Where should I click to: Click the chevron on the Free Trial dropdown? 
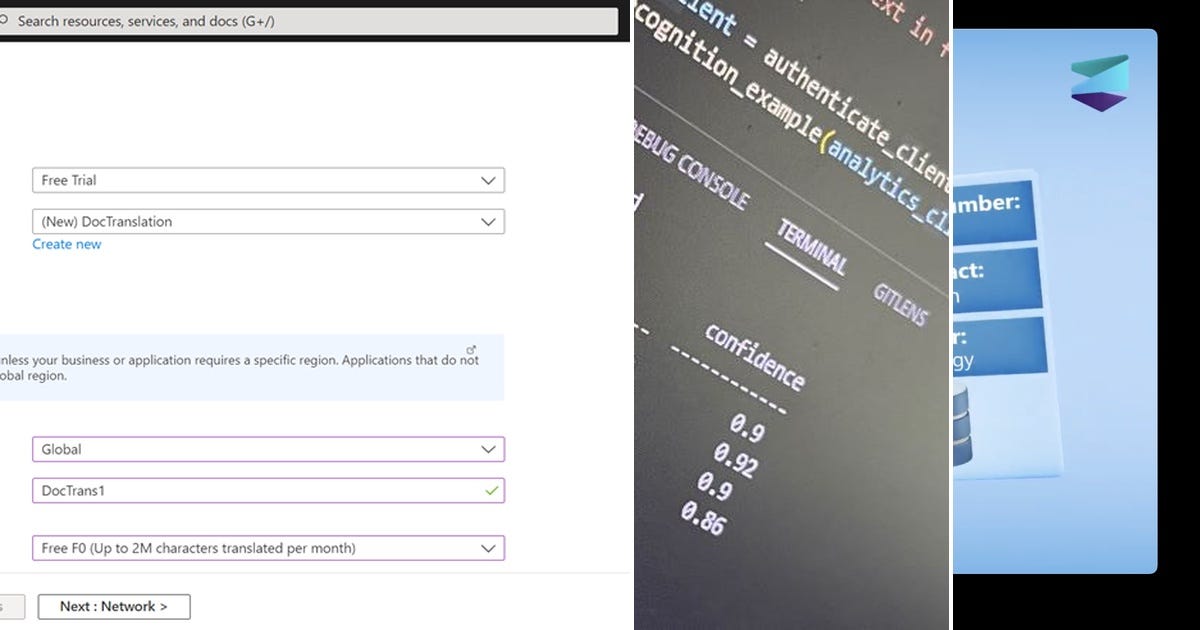pos(488,180)
